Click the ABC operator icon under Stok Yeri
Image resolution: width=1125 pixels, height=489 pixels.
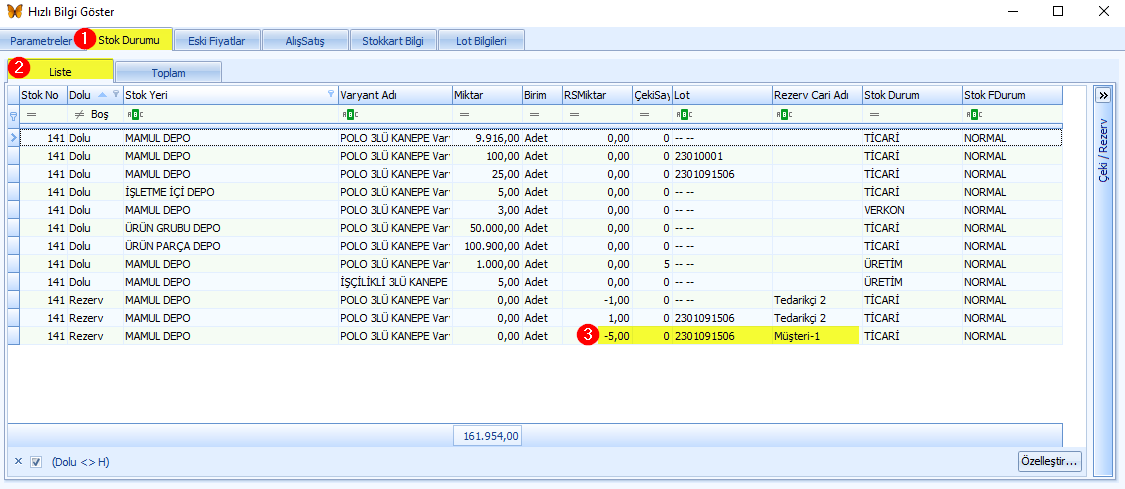(134, 114)
